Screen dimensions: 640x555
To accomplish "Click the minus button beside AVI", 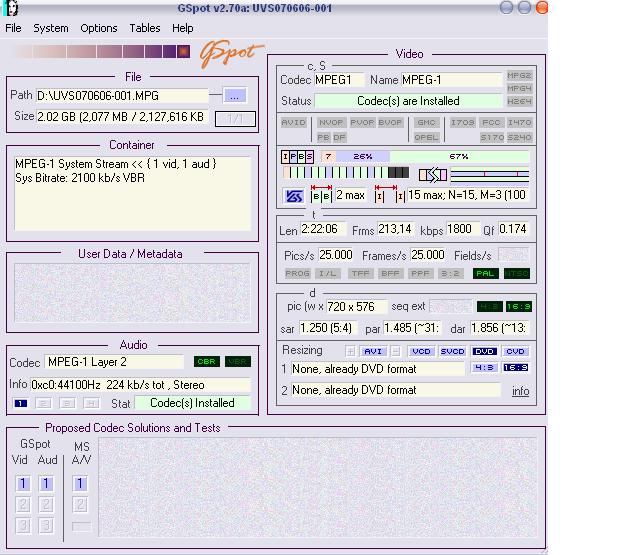I will tap(396, 351).
